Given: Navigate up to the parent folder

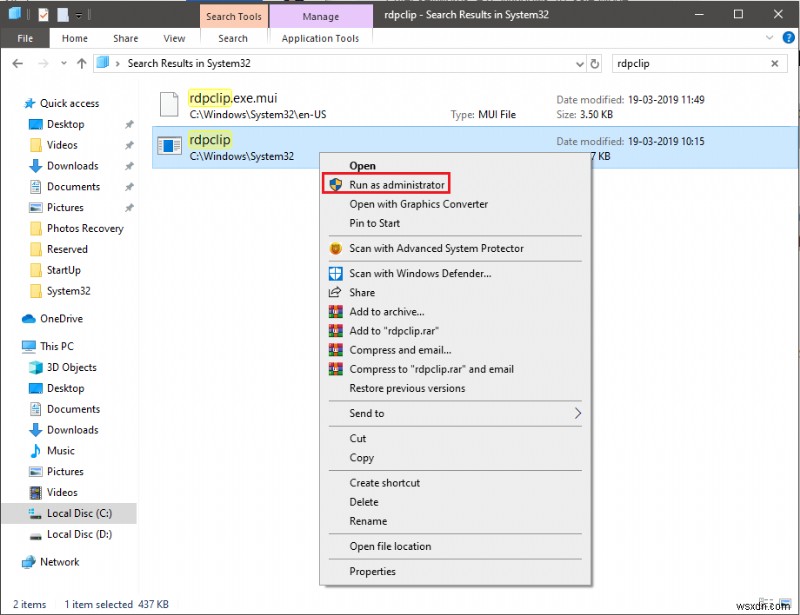Looking at the screenshot, I should coord(81,63).
